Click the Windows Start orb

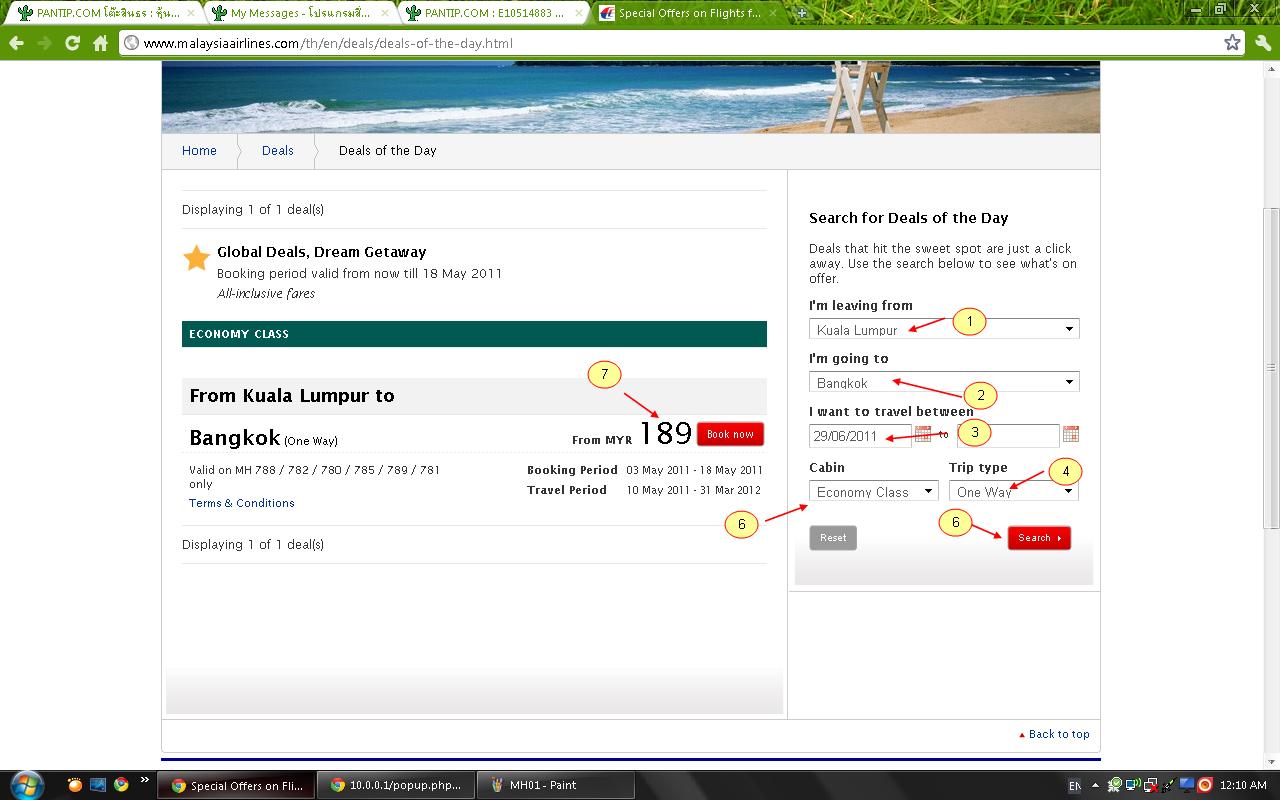point(25,785)
